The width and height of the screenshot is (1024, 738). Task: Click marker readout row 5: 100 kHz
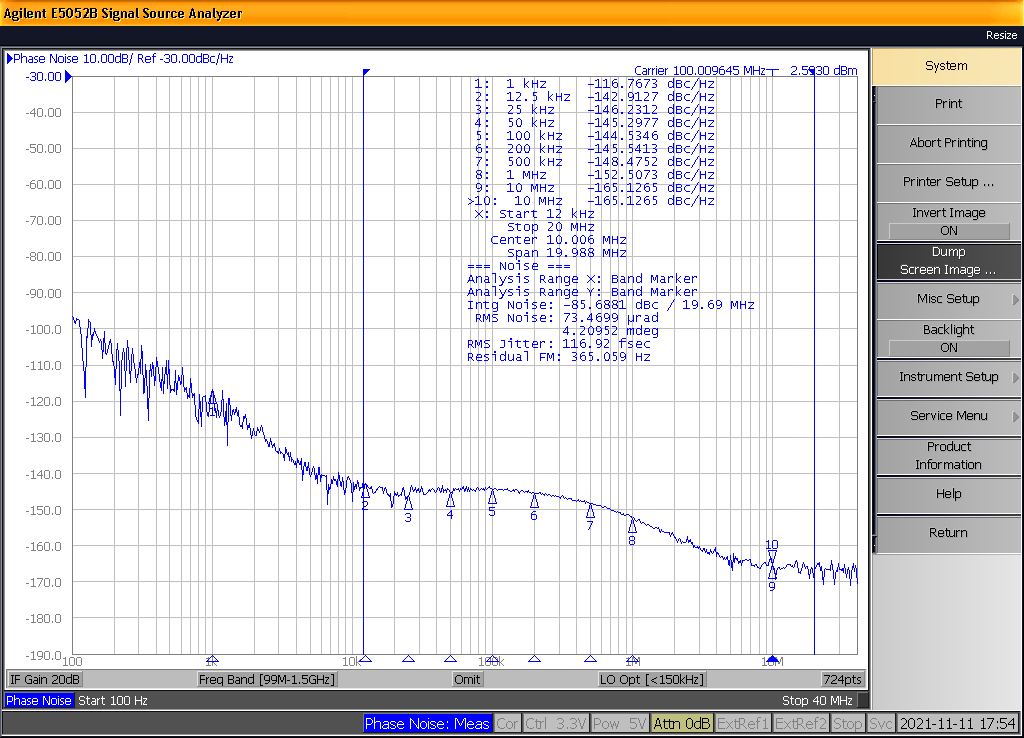[594, 136]
